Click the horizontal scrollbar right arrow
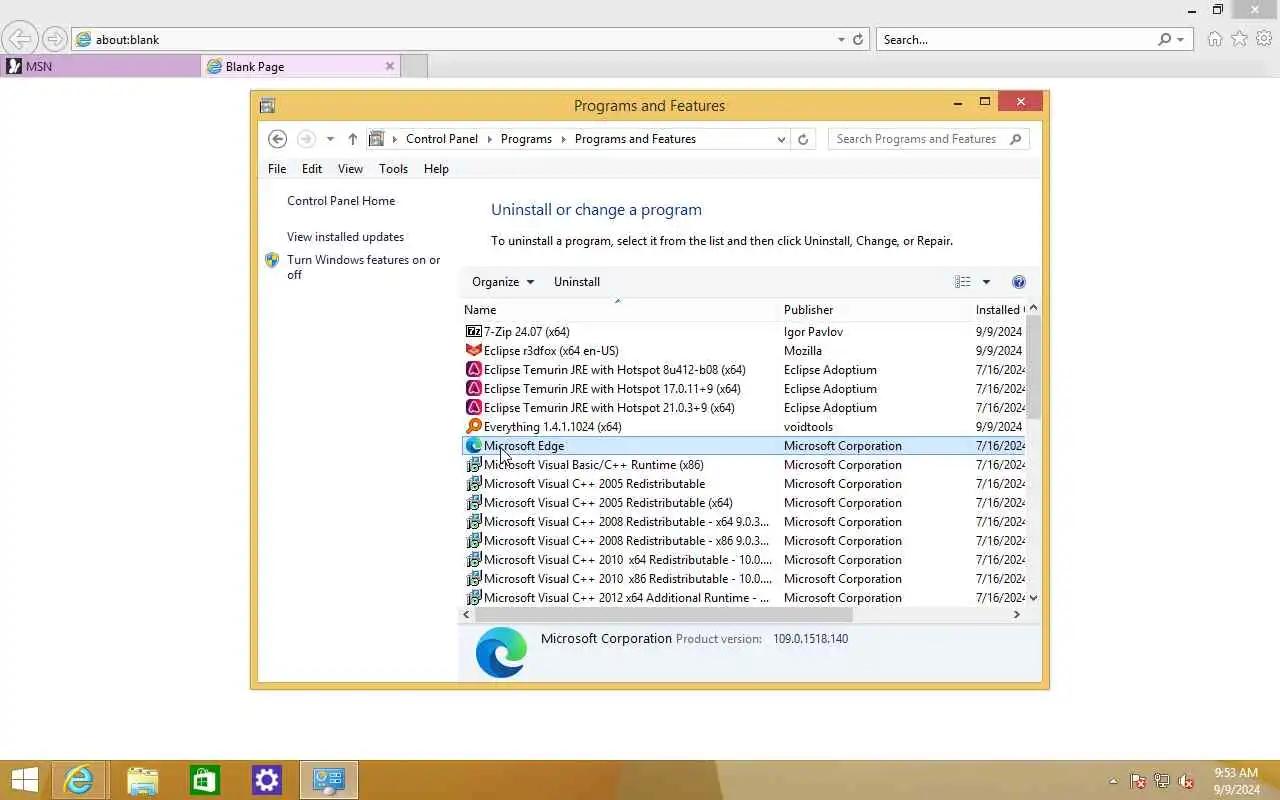1280x800 pixels. point(1017,614)
